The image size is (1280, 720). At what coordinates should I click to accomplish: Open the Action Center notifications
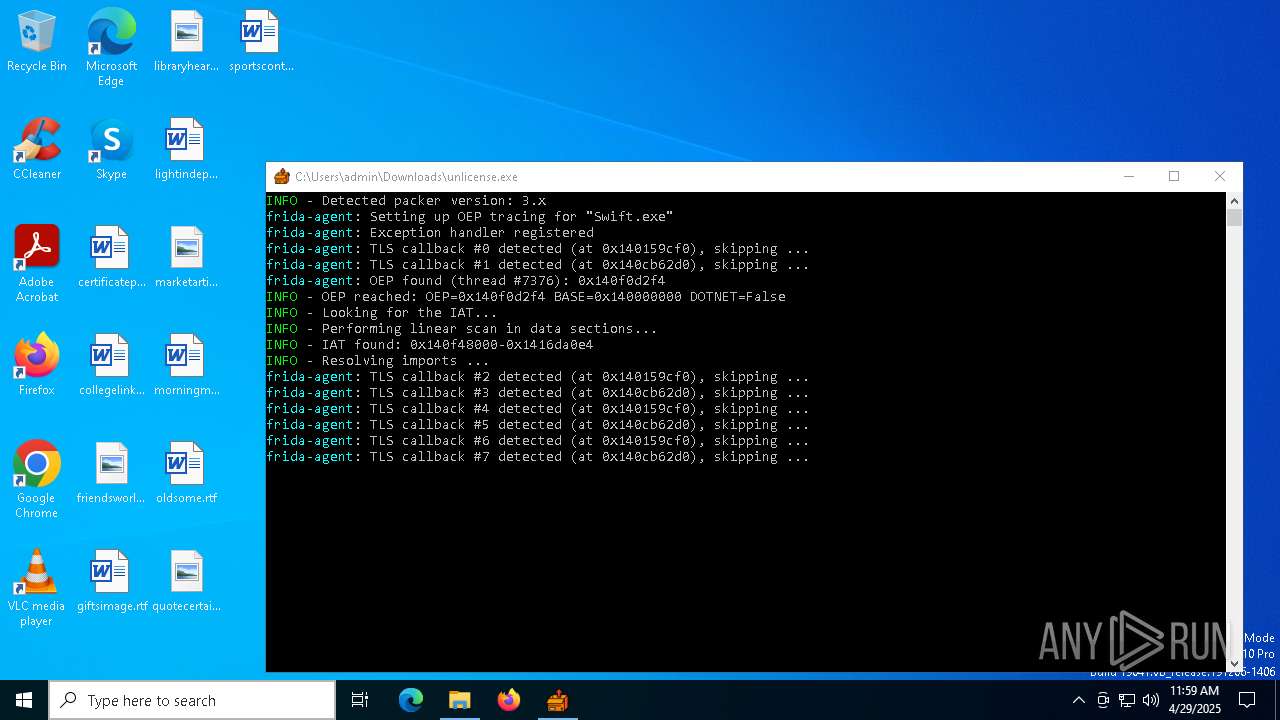point(1247,700)
